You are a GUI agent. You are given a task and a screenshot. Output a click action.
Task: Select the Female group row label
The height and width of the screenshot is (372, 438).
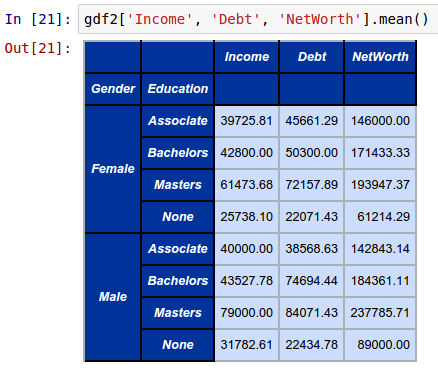pyautogui.click(x=113, y=169)
